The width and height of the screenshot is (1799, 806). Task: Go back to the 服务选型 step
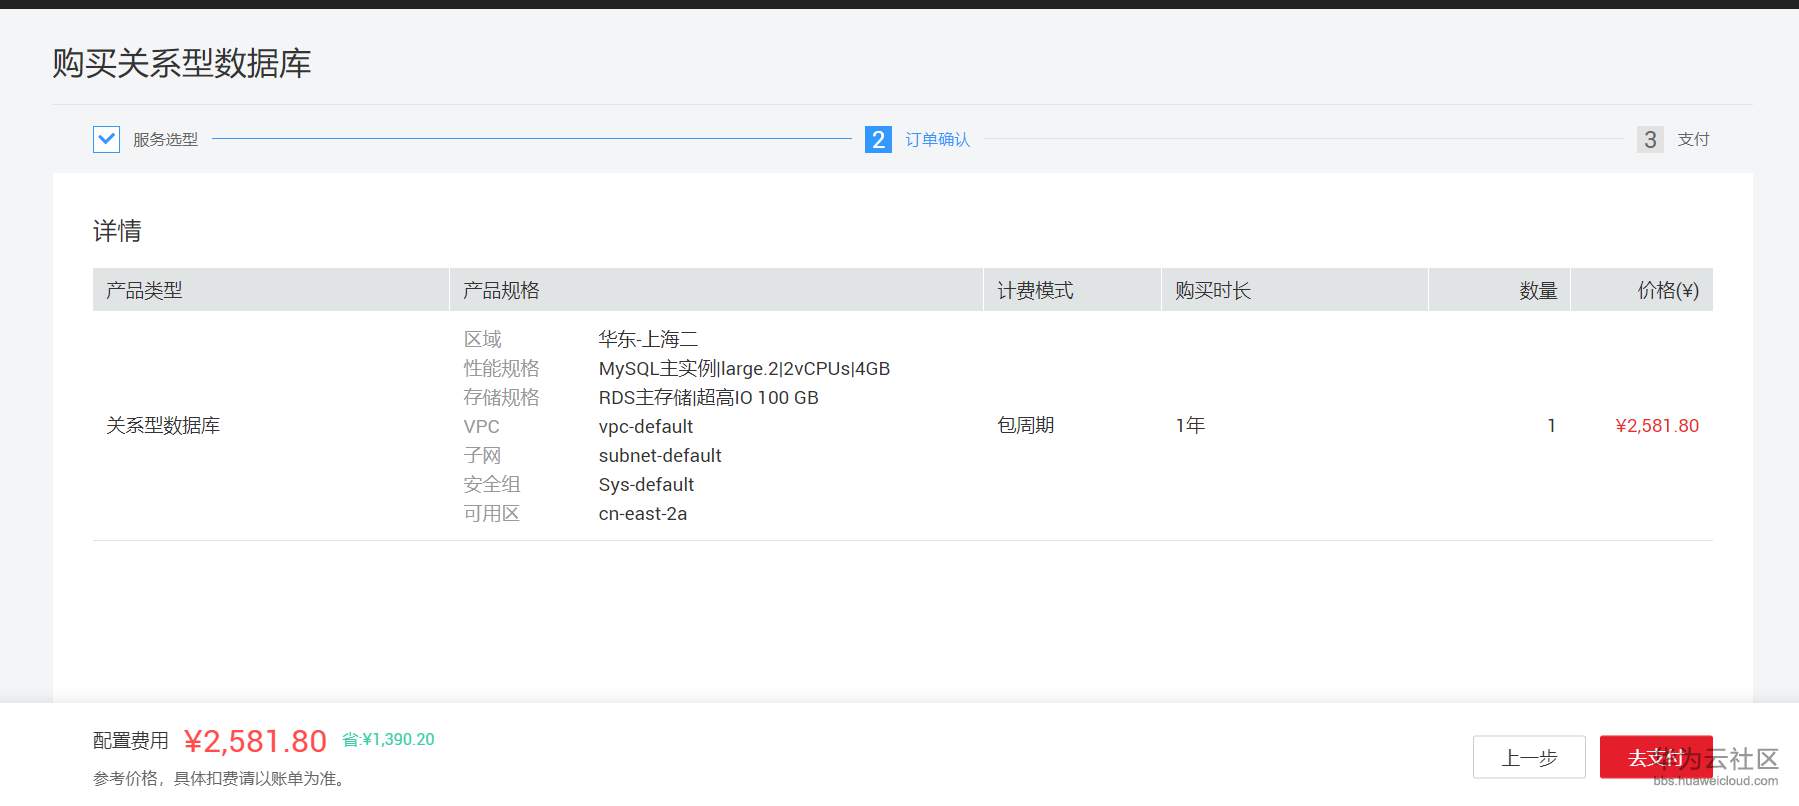[166, 139]
